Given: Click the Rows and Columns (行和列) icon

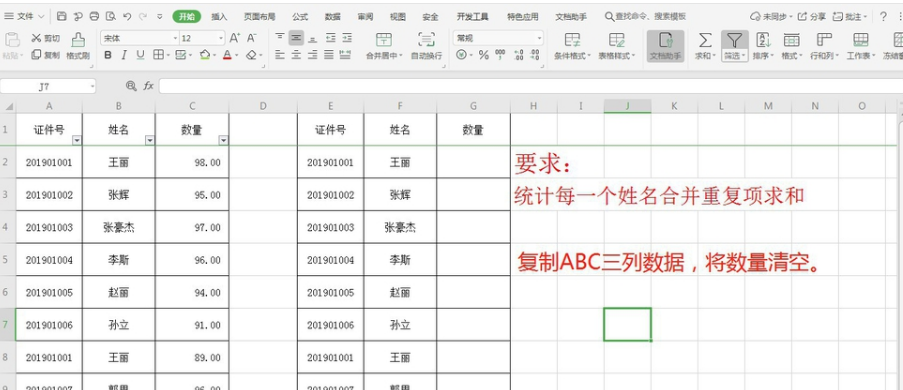Looking at the screenshot, I should click(824, 40).
